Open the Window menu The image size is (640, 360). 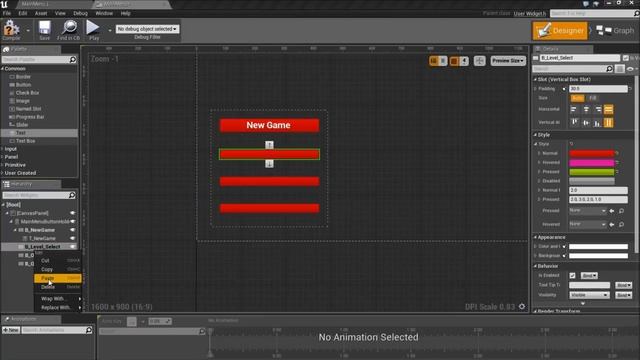104,13
